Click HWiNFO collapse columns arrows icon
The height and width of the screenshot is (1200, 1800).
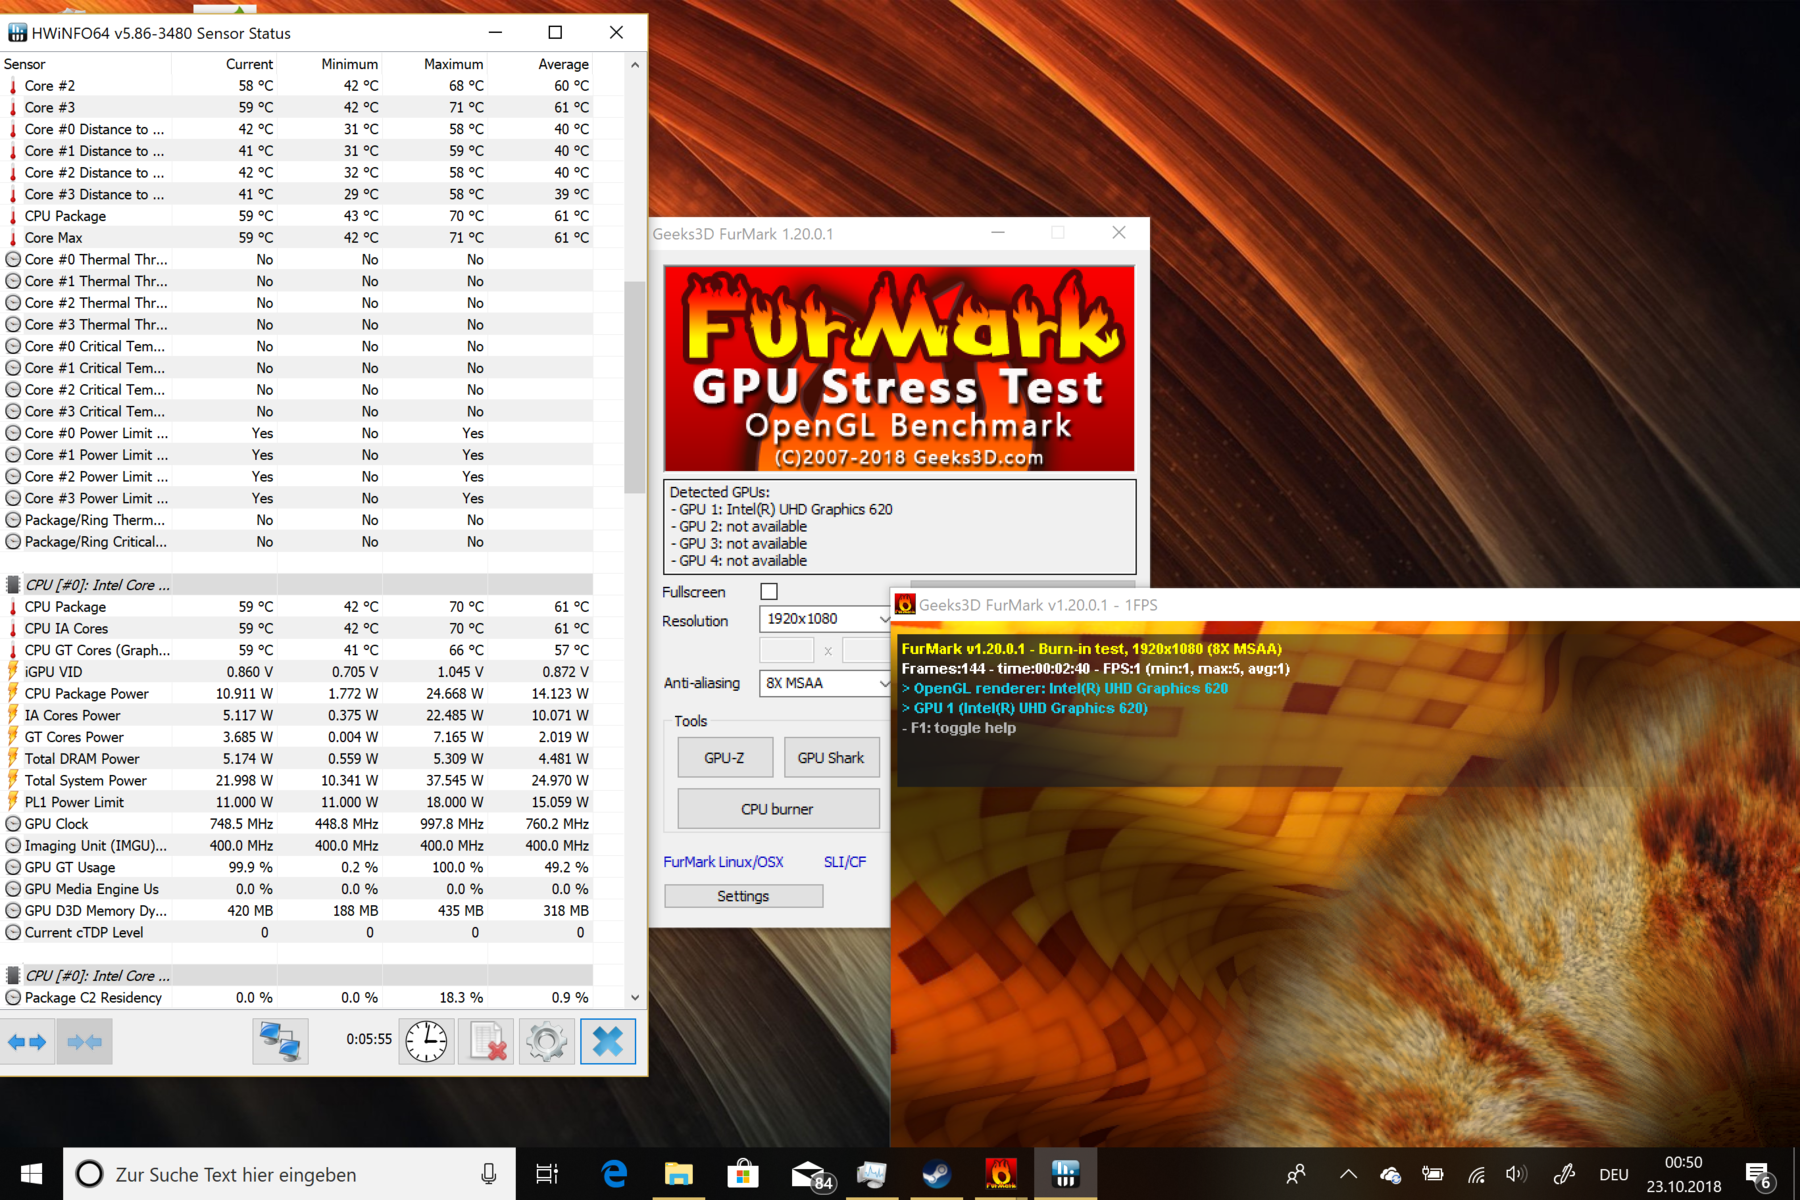pos(85,1042)
